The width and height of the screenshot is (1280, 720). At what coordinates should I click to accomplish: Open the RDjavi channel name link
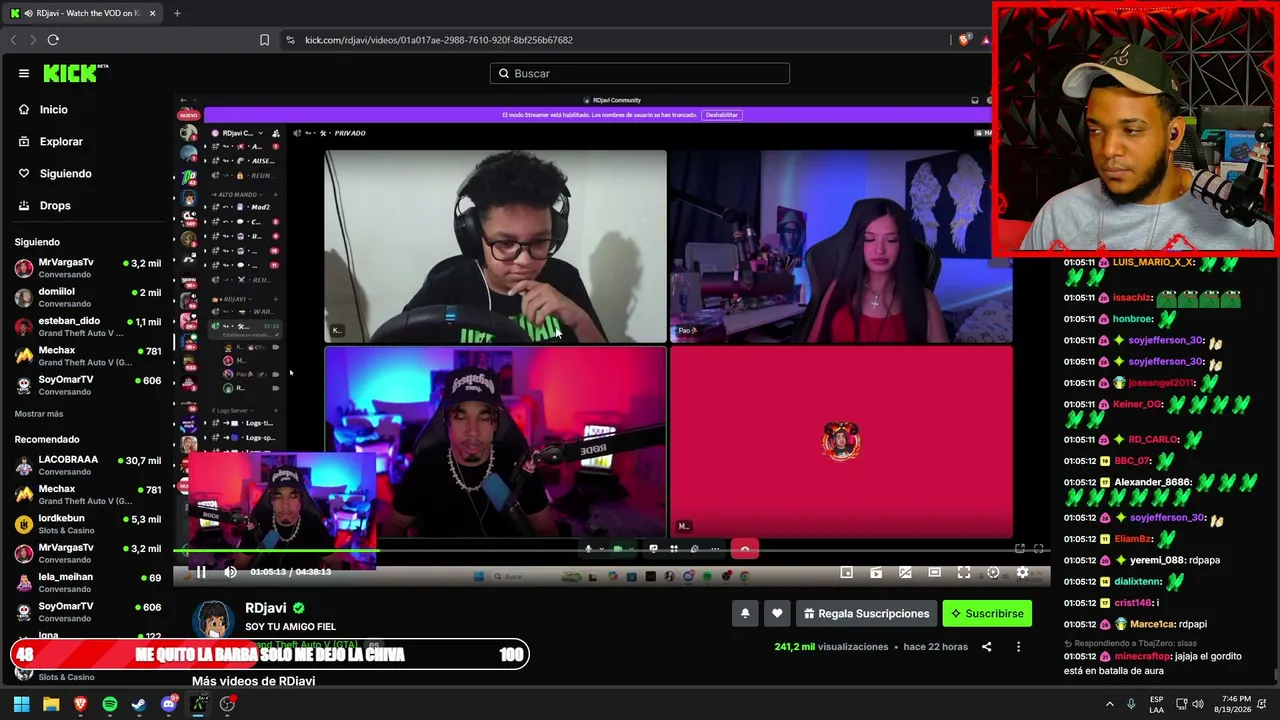[x=266, y=608]
